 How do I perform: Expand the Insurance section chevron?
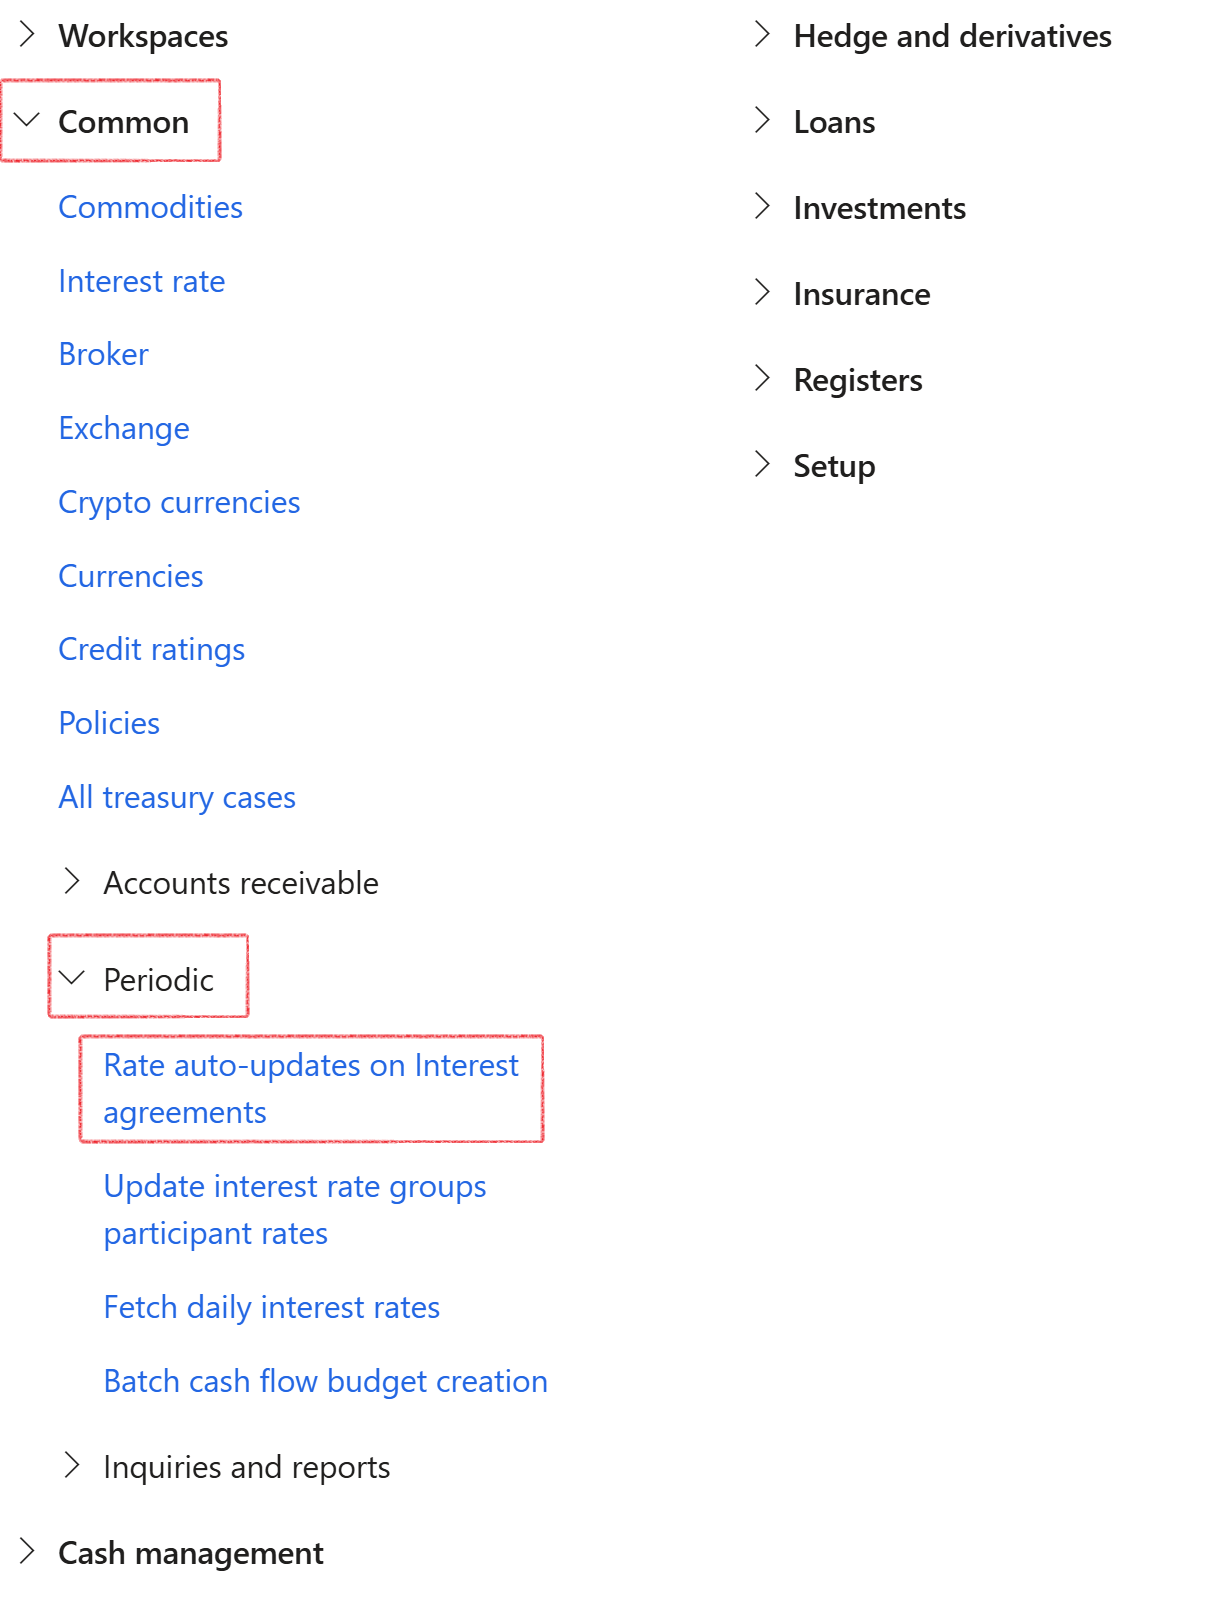pyautogui.click(x=762, y=293)
